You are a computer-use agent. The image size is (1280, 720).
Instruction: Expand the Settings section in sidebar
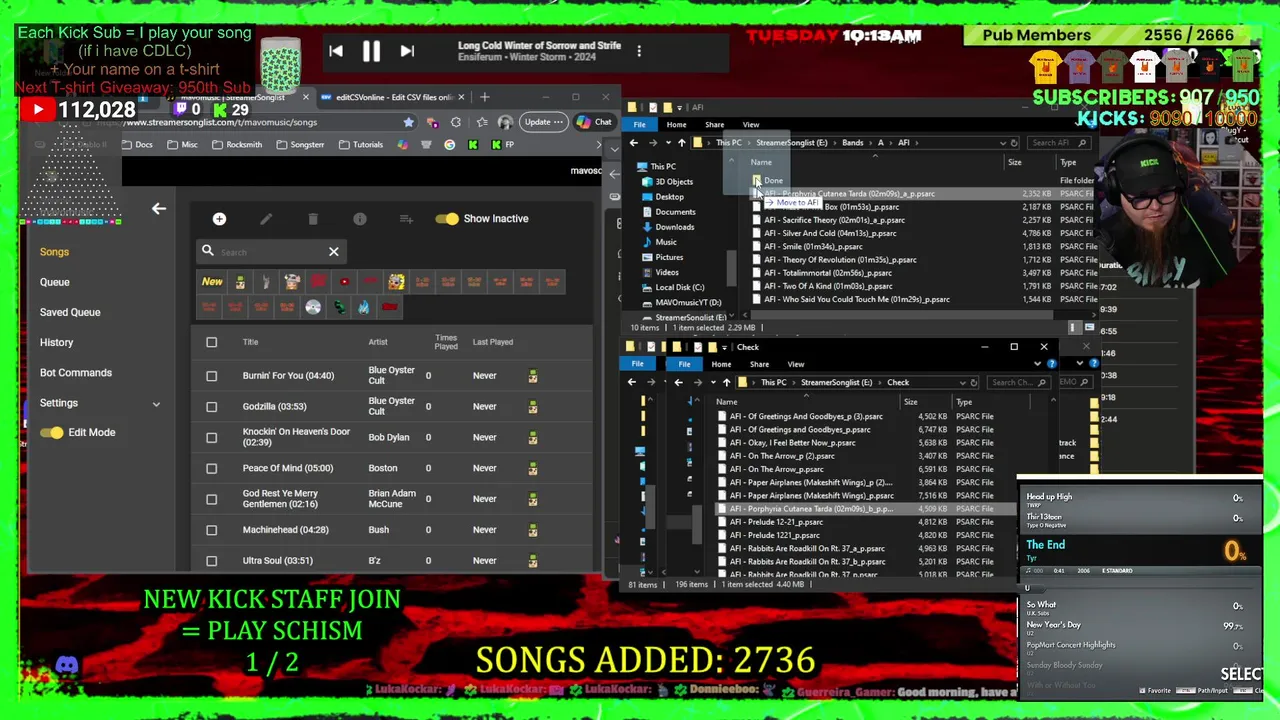(x=156, y=404)
